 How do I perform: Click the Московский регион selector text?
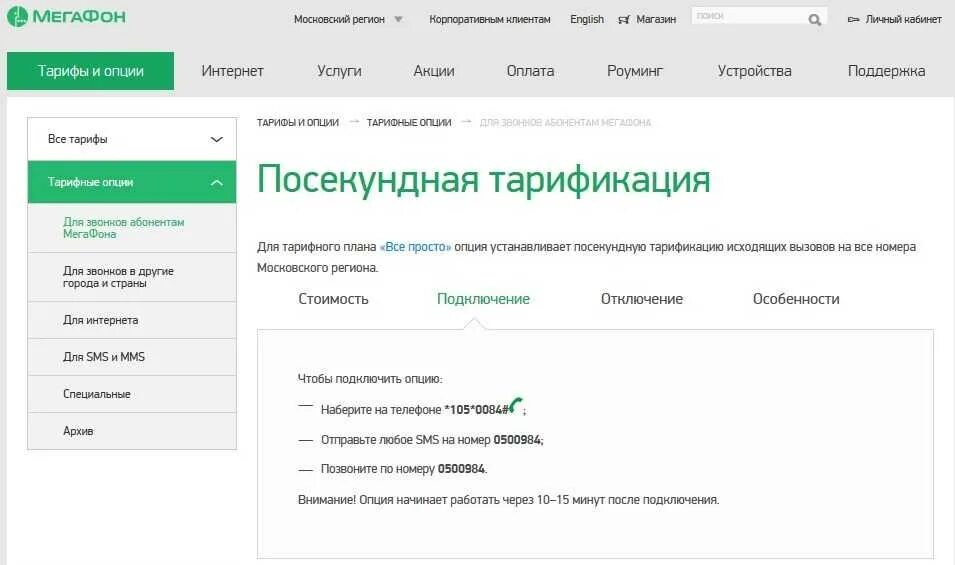[x=339, y=19]
